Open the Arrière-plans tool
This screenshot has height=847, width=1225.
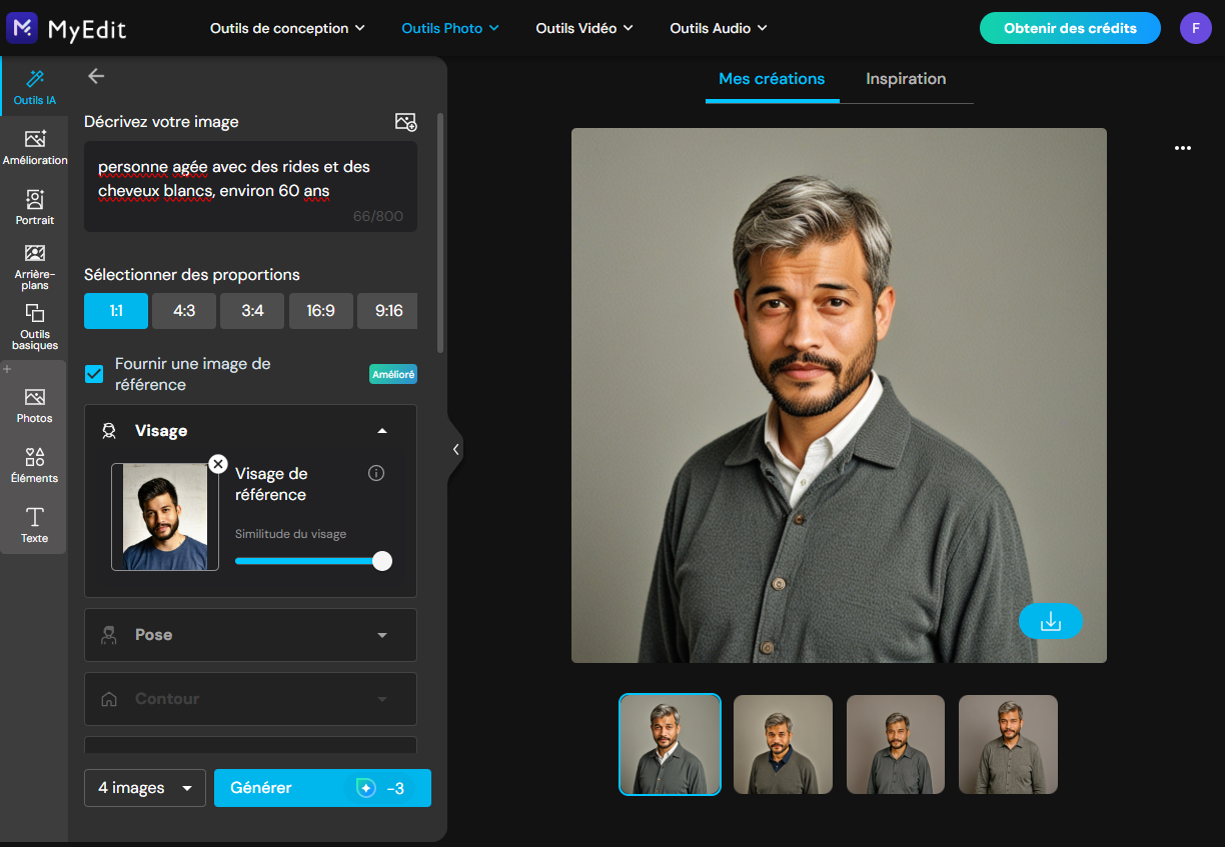(35, 267)
